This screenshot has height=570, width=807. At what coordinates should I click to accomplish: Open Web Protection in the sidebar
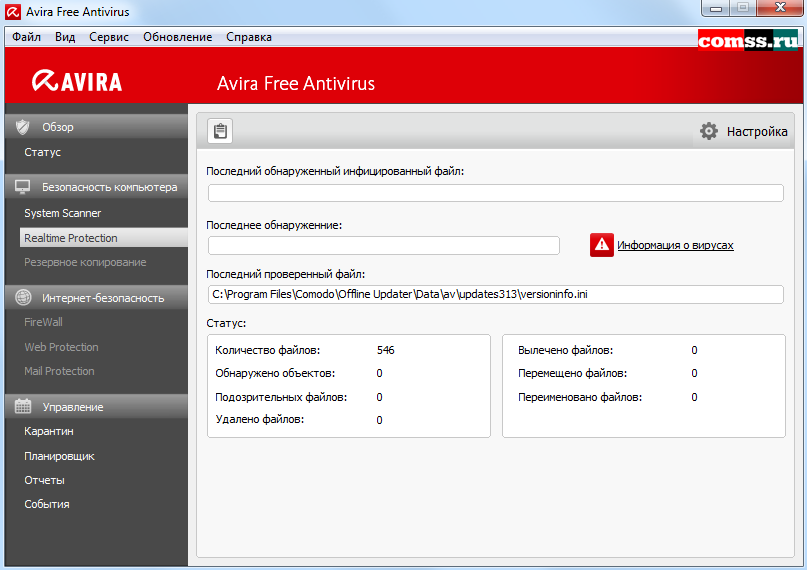point(61,347)
